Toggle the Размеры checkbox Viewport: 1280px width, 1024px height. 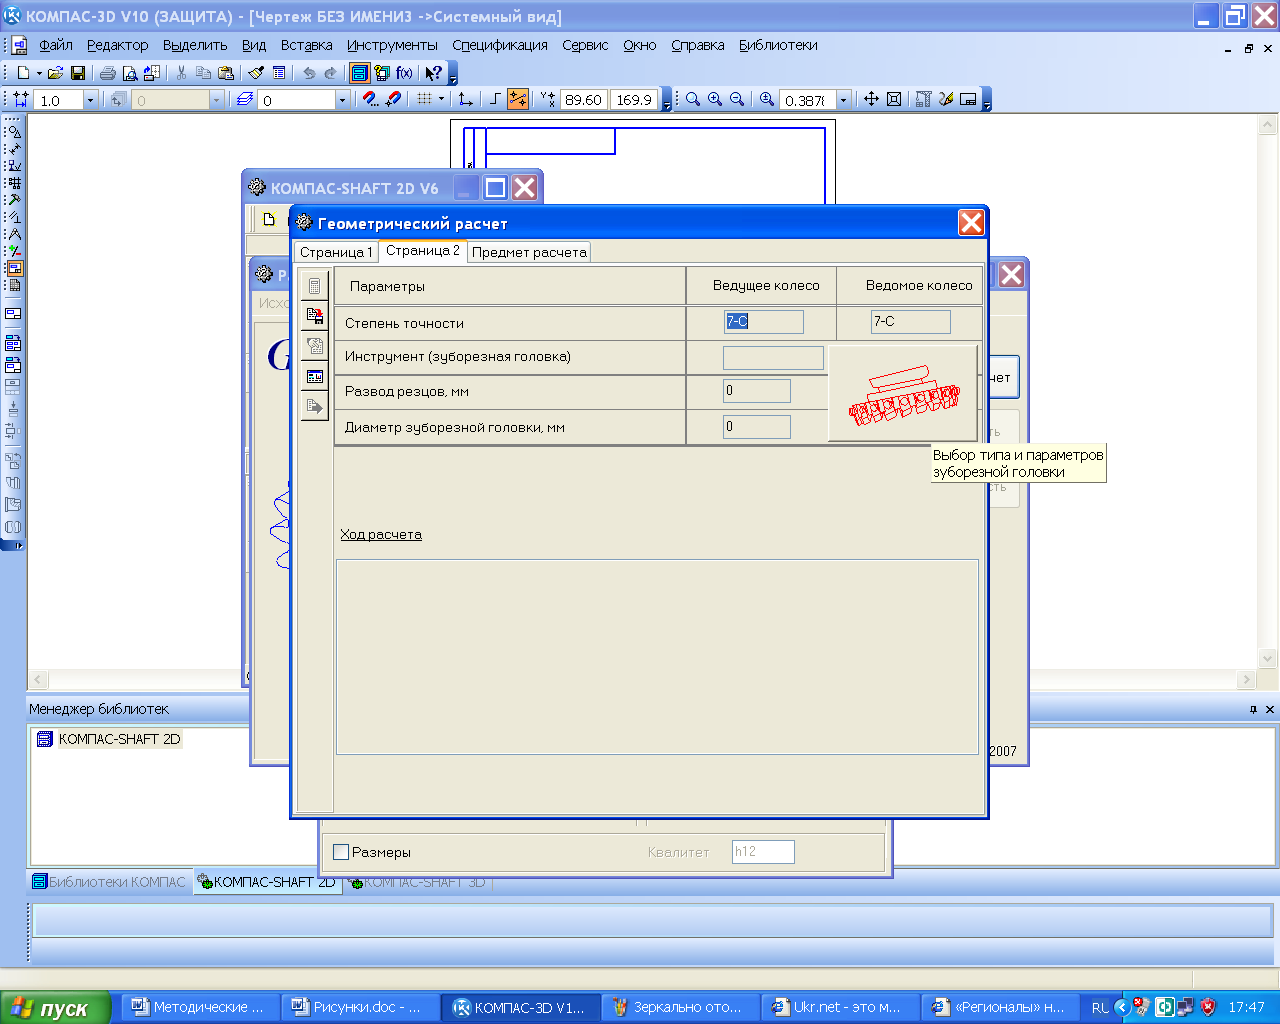pos(341,852)
